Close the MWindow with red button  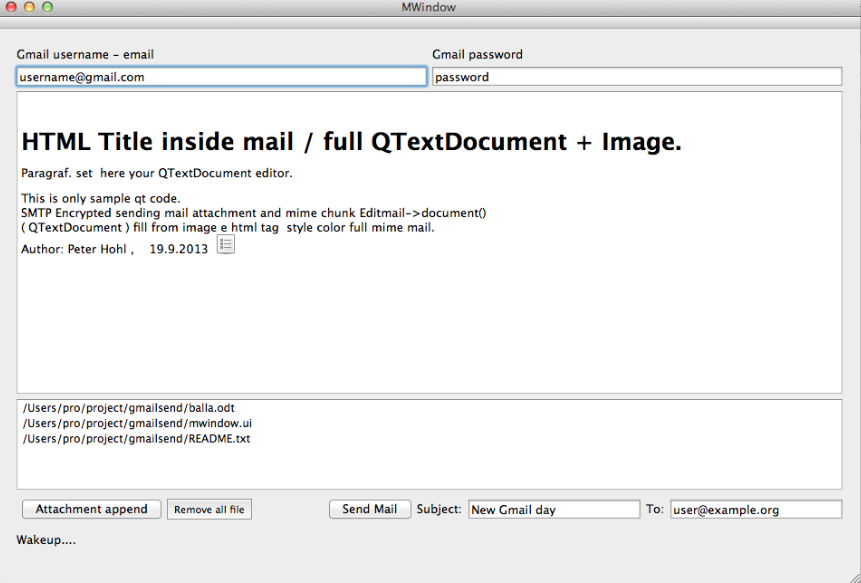[11, 7]
